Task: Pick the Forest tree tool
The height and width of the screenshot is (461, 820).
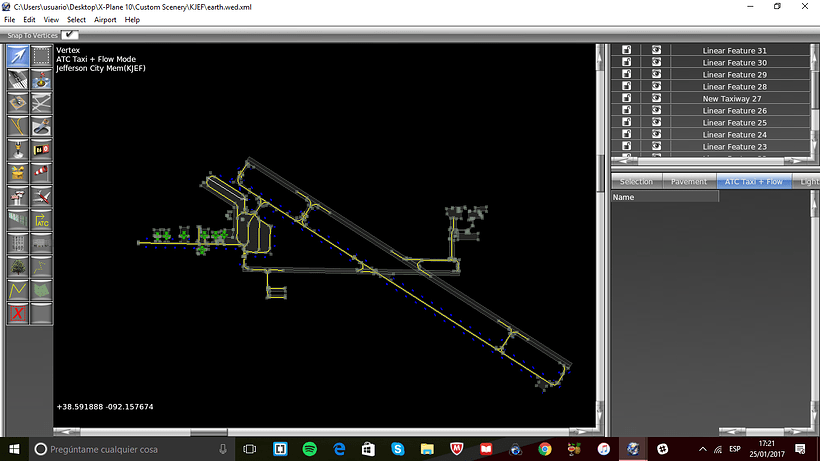Action: coord(18,267)
